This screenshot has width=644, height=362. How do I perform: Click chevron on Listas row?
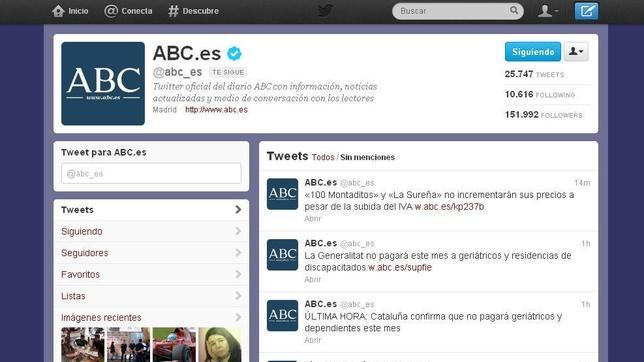point(238,296)
